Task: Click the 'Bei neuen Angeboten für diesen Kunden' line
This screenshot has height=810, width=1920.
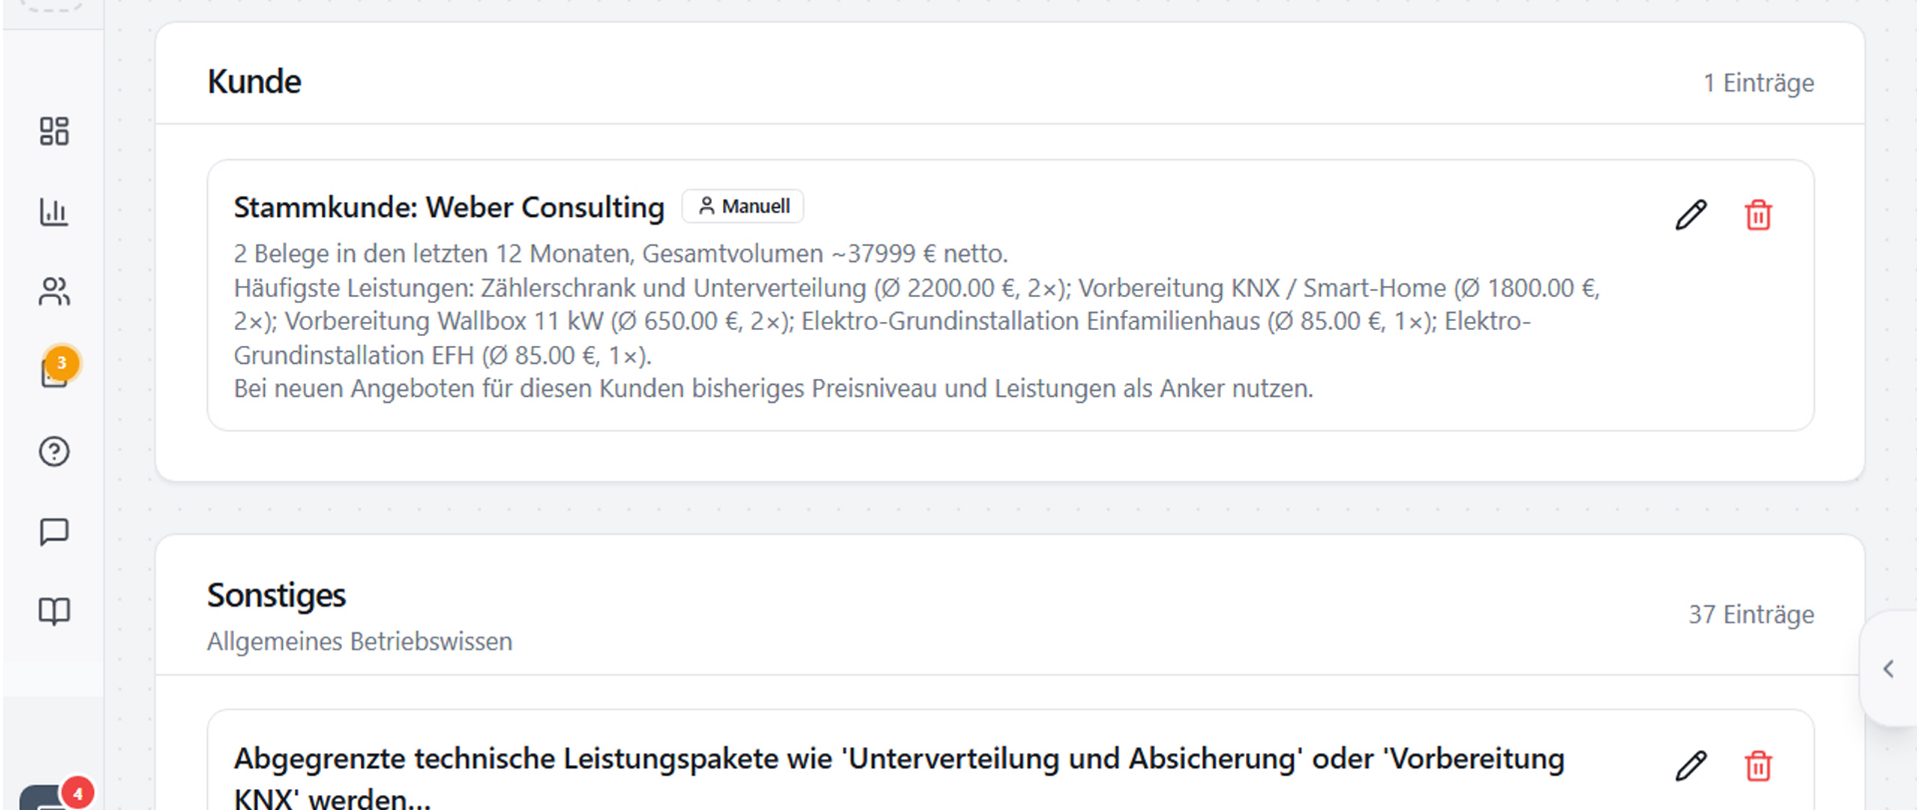Action: pyautogui.click(x=774, y=388)
